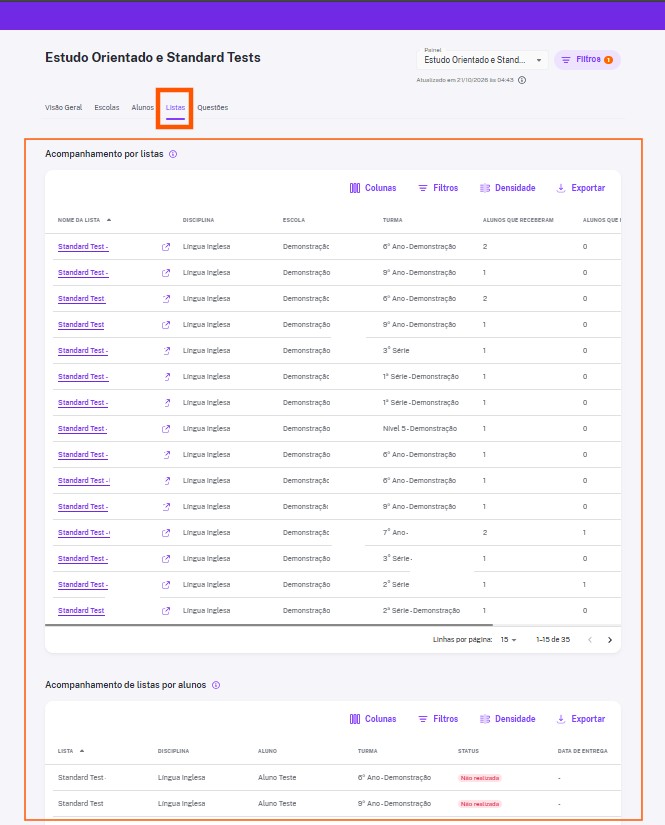Click Escola column header

click(294, 220)
